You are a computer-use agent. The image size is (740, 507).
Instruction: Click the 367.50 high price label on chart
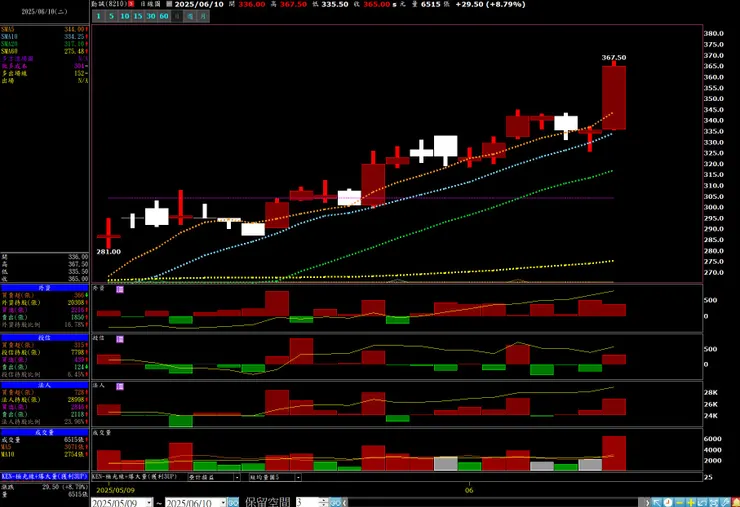(614, 57)
